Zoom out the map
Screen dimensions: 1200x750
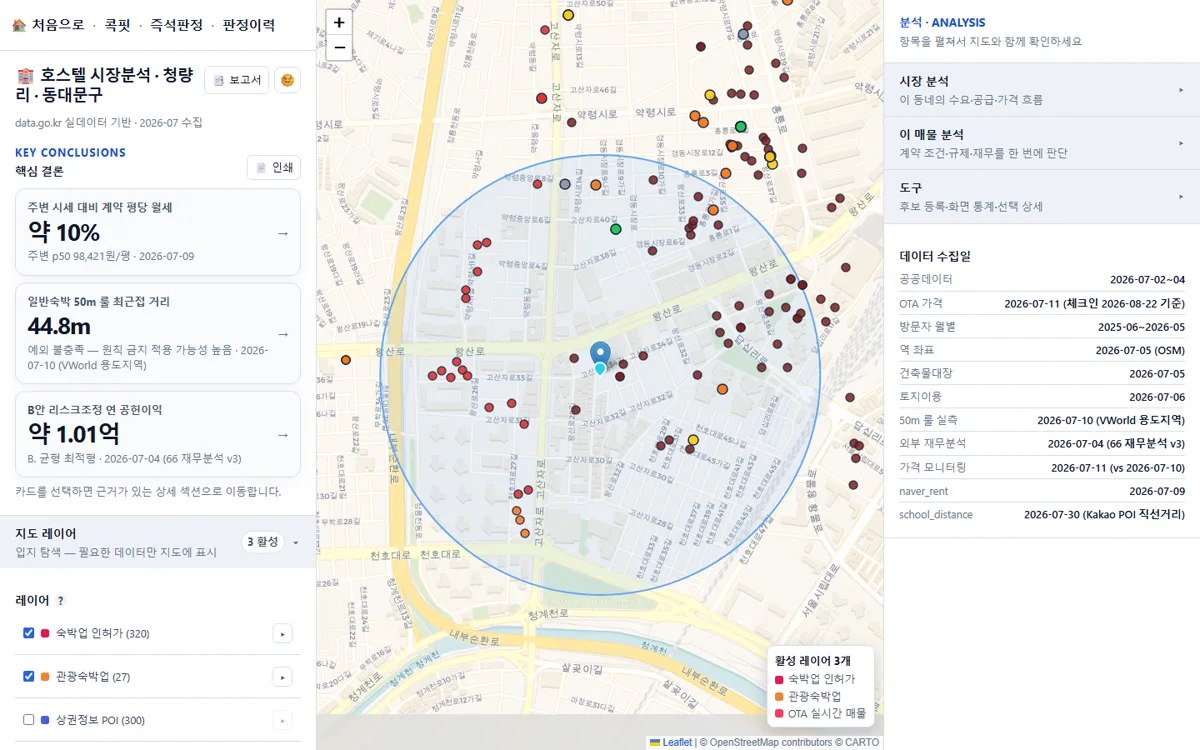tap(339, 47)
